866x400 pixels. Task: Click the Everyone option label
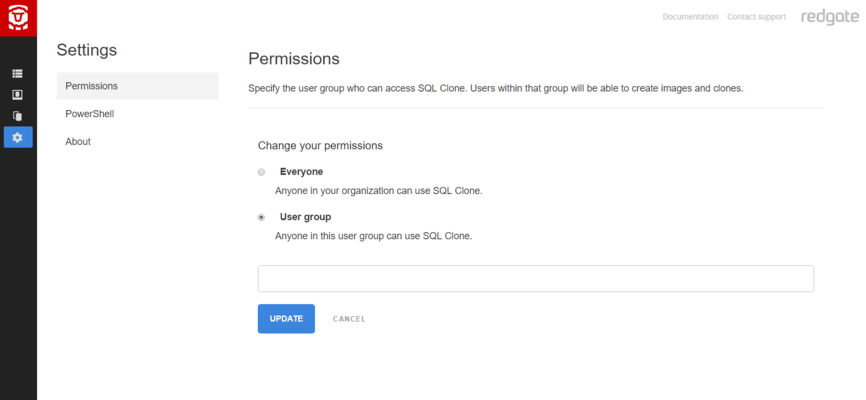[x=301, y=172]
